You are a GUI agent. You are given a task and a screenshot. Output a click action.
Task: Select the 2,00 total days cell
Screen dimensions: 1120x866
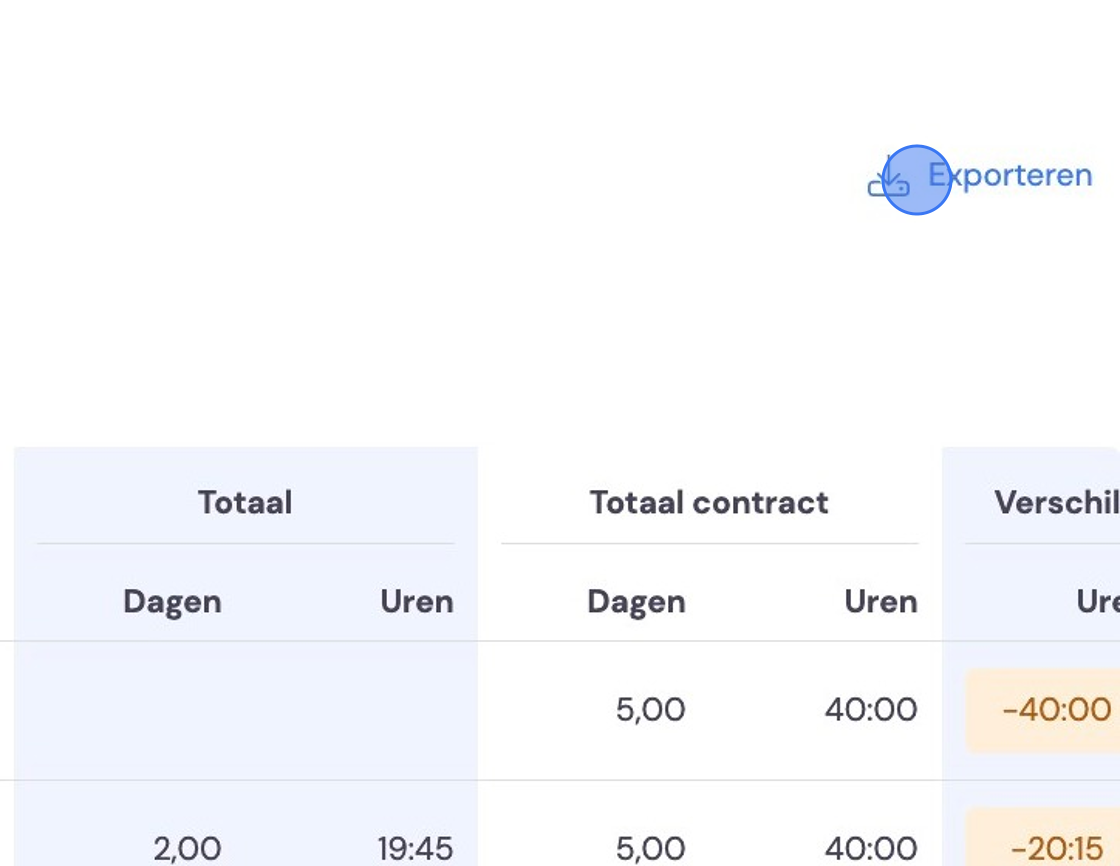click(x=187, y=848)
